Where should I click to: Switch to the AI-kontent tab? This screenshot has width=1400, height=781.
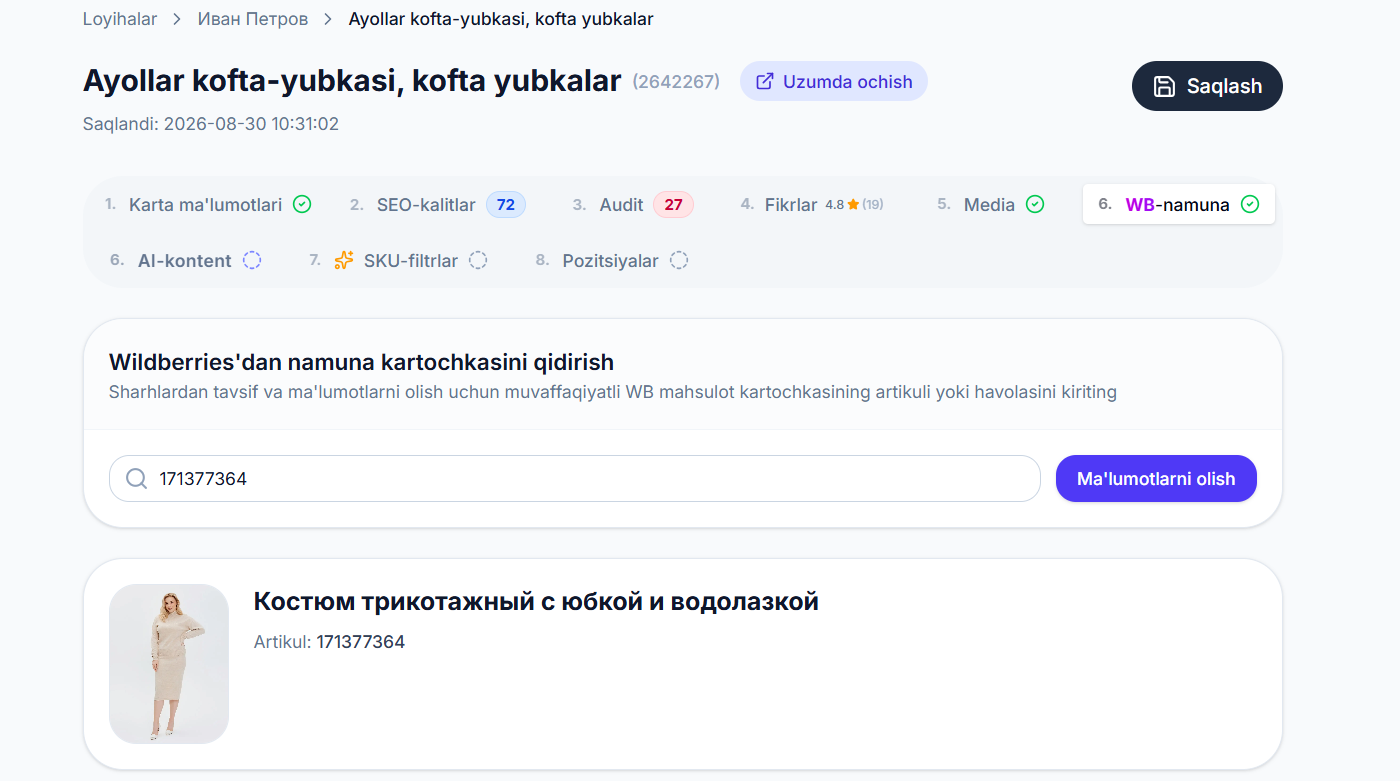[186, 261]
